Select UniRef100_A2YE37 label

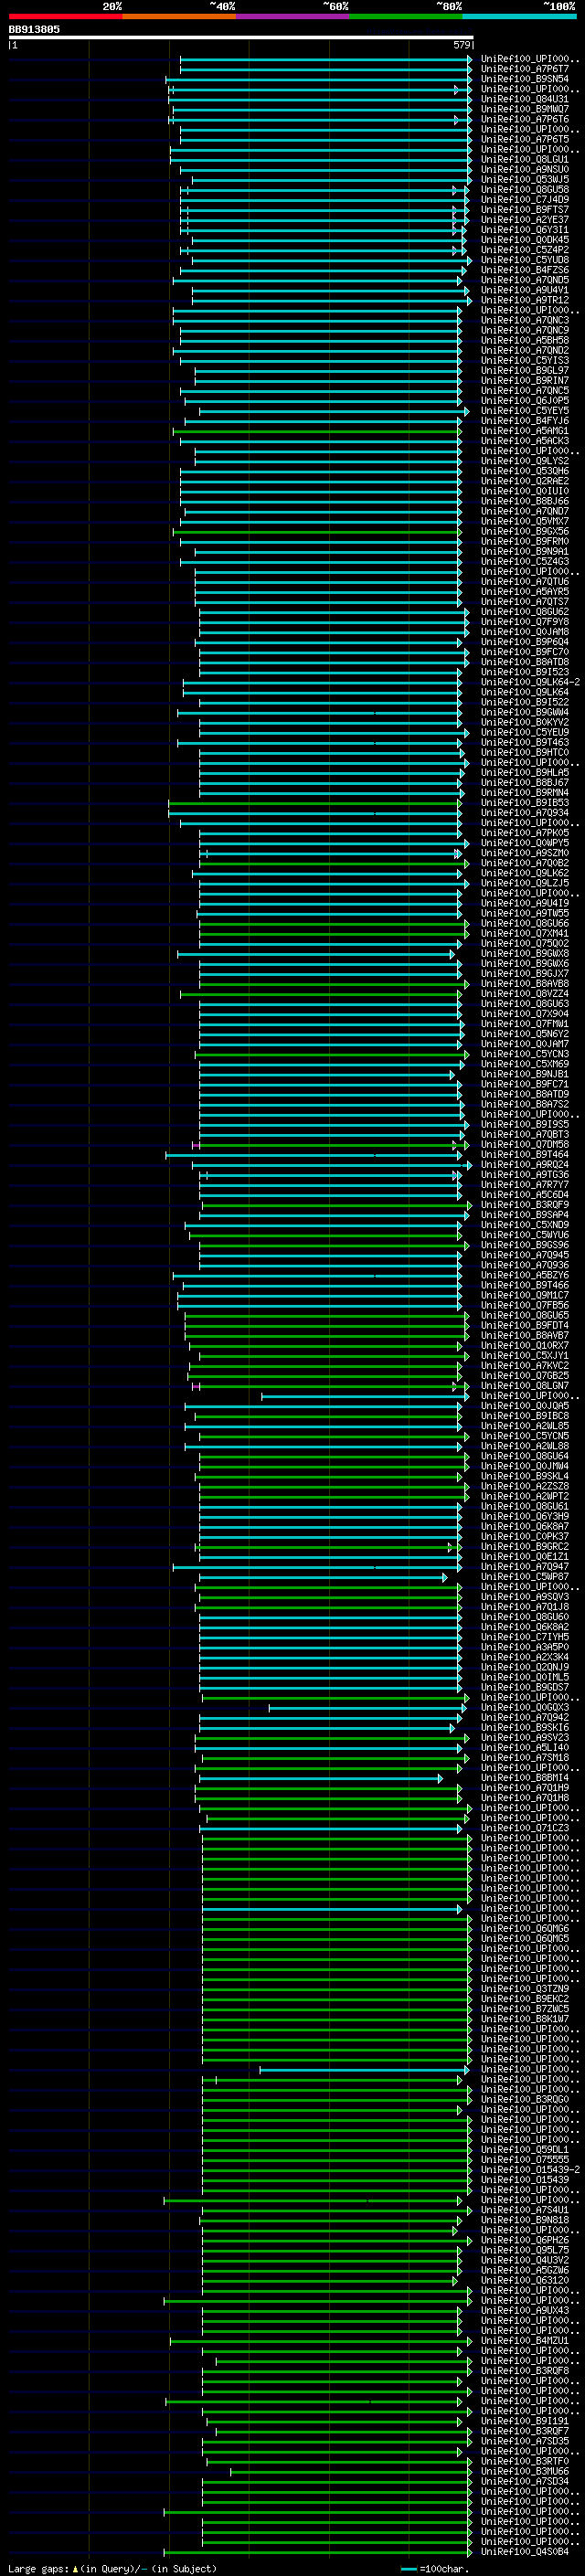pyautogui.click(x=524, y=219)
